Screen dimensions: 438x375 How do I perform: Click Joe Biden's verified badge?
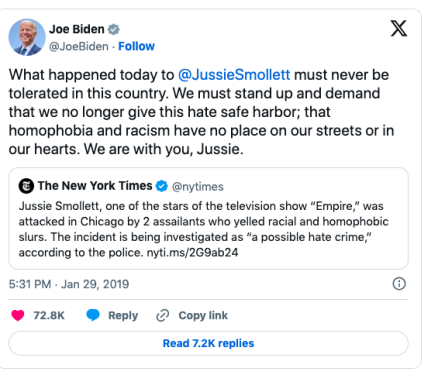click(114, 29)
